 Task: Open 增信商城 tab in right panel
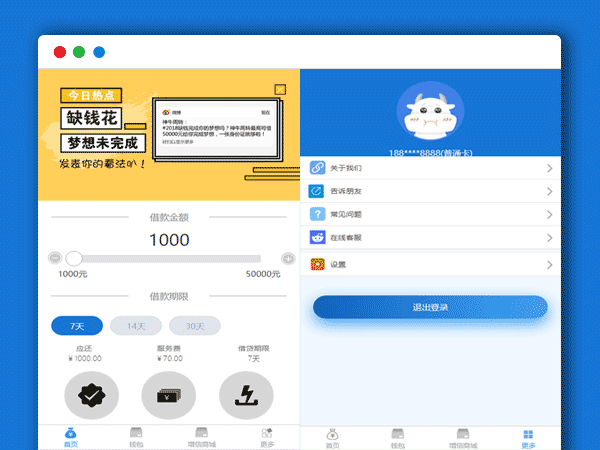463,437
